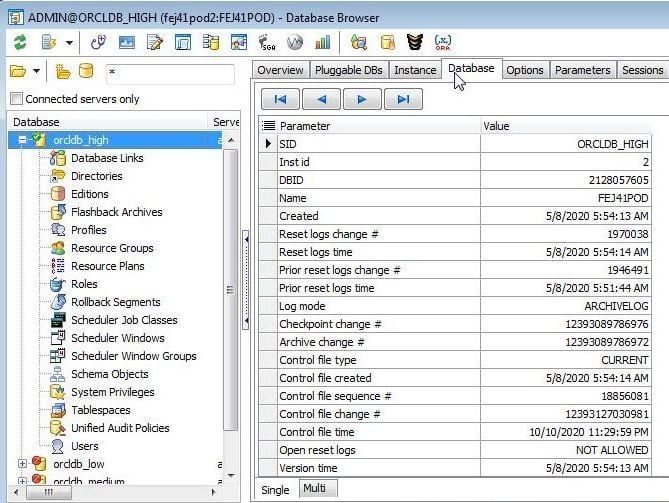The width and height of the screenshot is (669, 503).
Task: Click the blue framed window toolbar icon
Action: [x=183, y=42]
